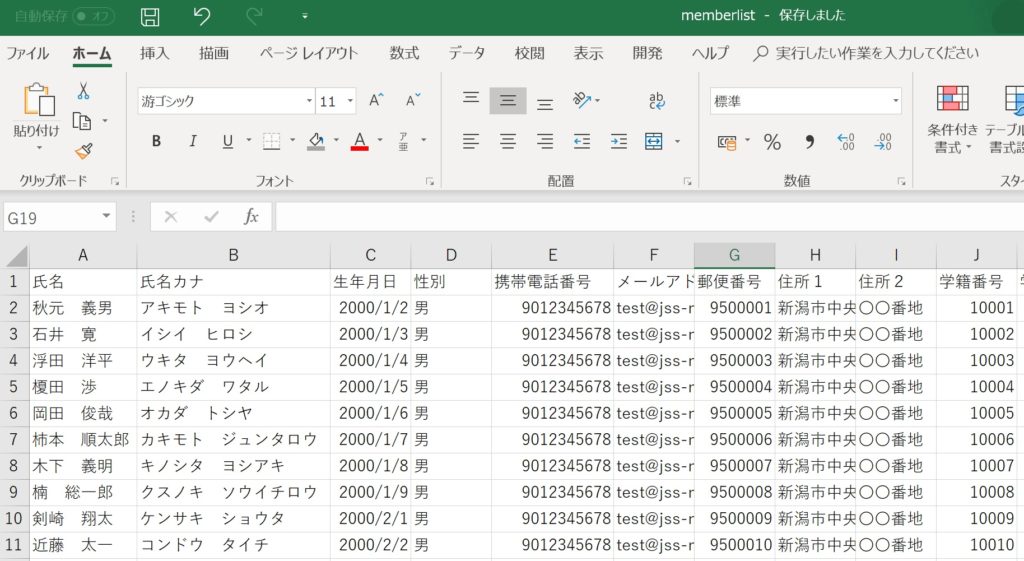The width and height of the screenshot is (1024, 561).
Task: Expand the font color dropdown arrow
Action: point(380,140)
